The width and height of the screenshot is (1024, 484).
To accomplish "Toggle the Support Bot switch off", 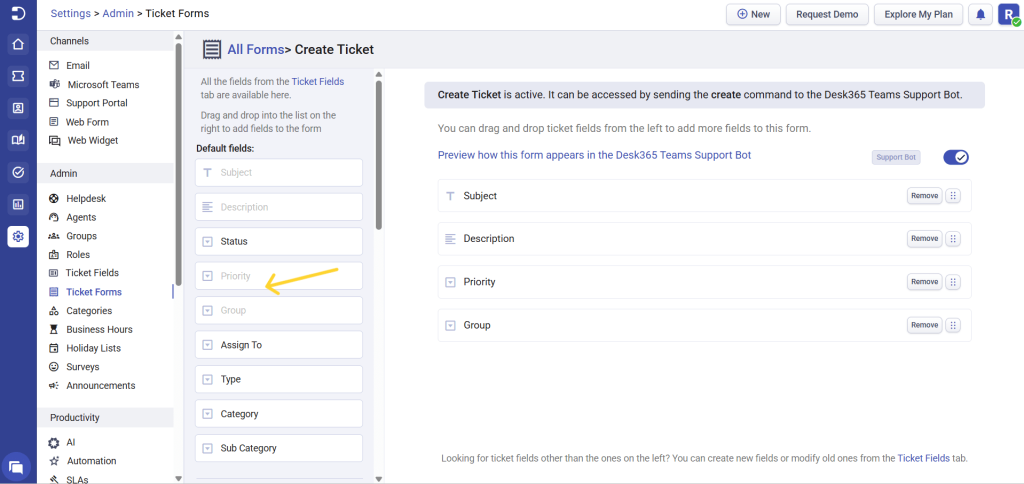I will point(956,157).
